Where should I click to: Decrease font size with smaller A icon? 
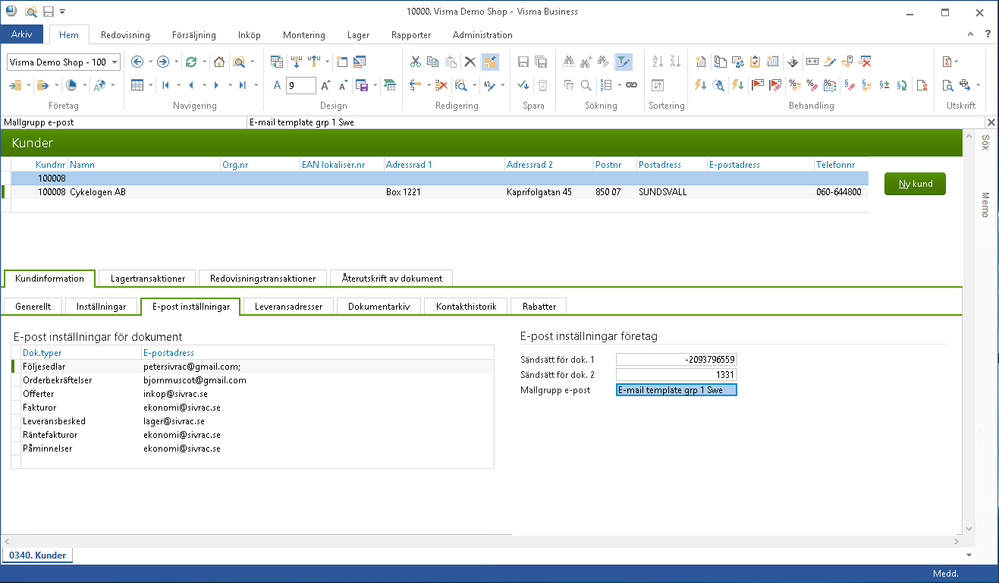(343, 85)
